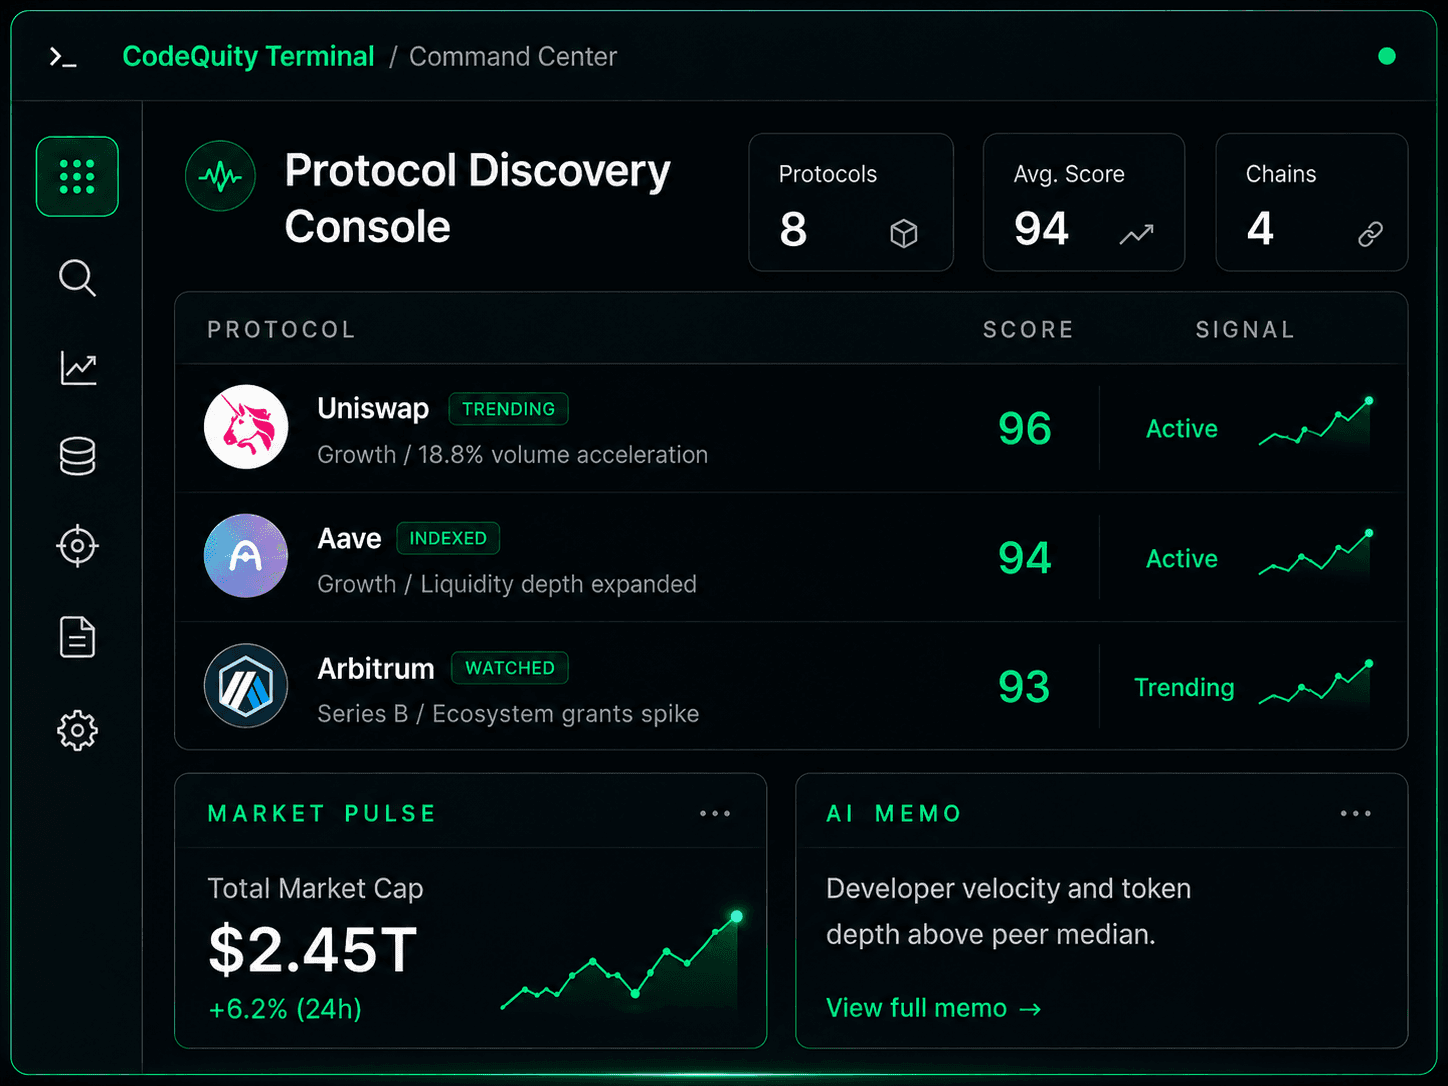Click the Protocols count 8
This screenshot has height=1086, width=1448.
click(793, 230)
